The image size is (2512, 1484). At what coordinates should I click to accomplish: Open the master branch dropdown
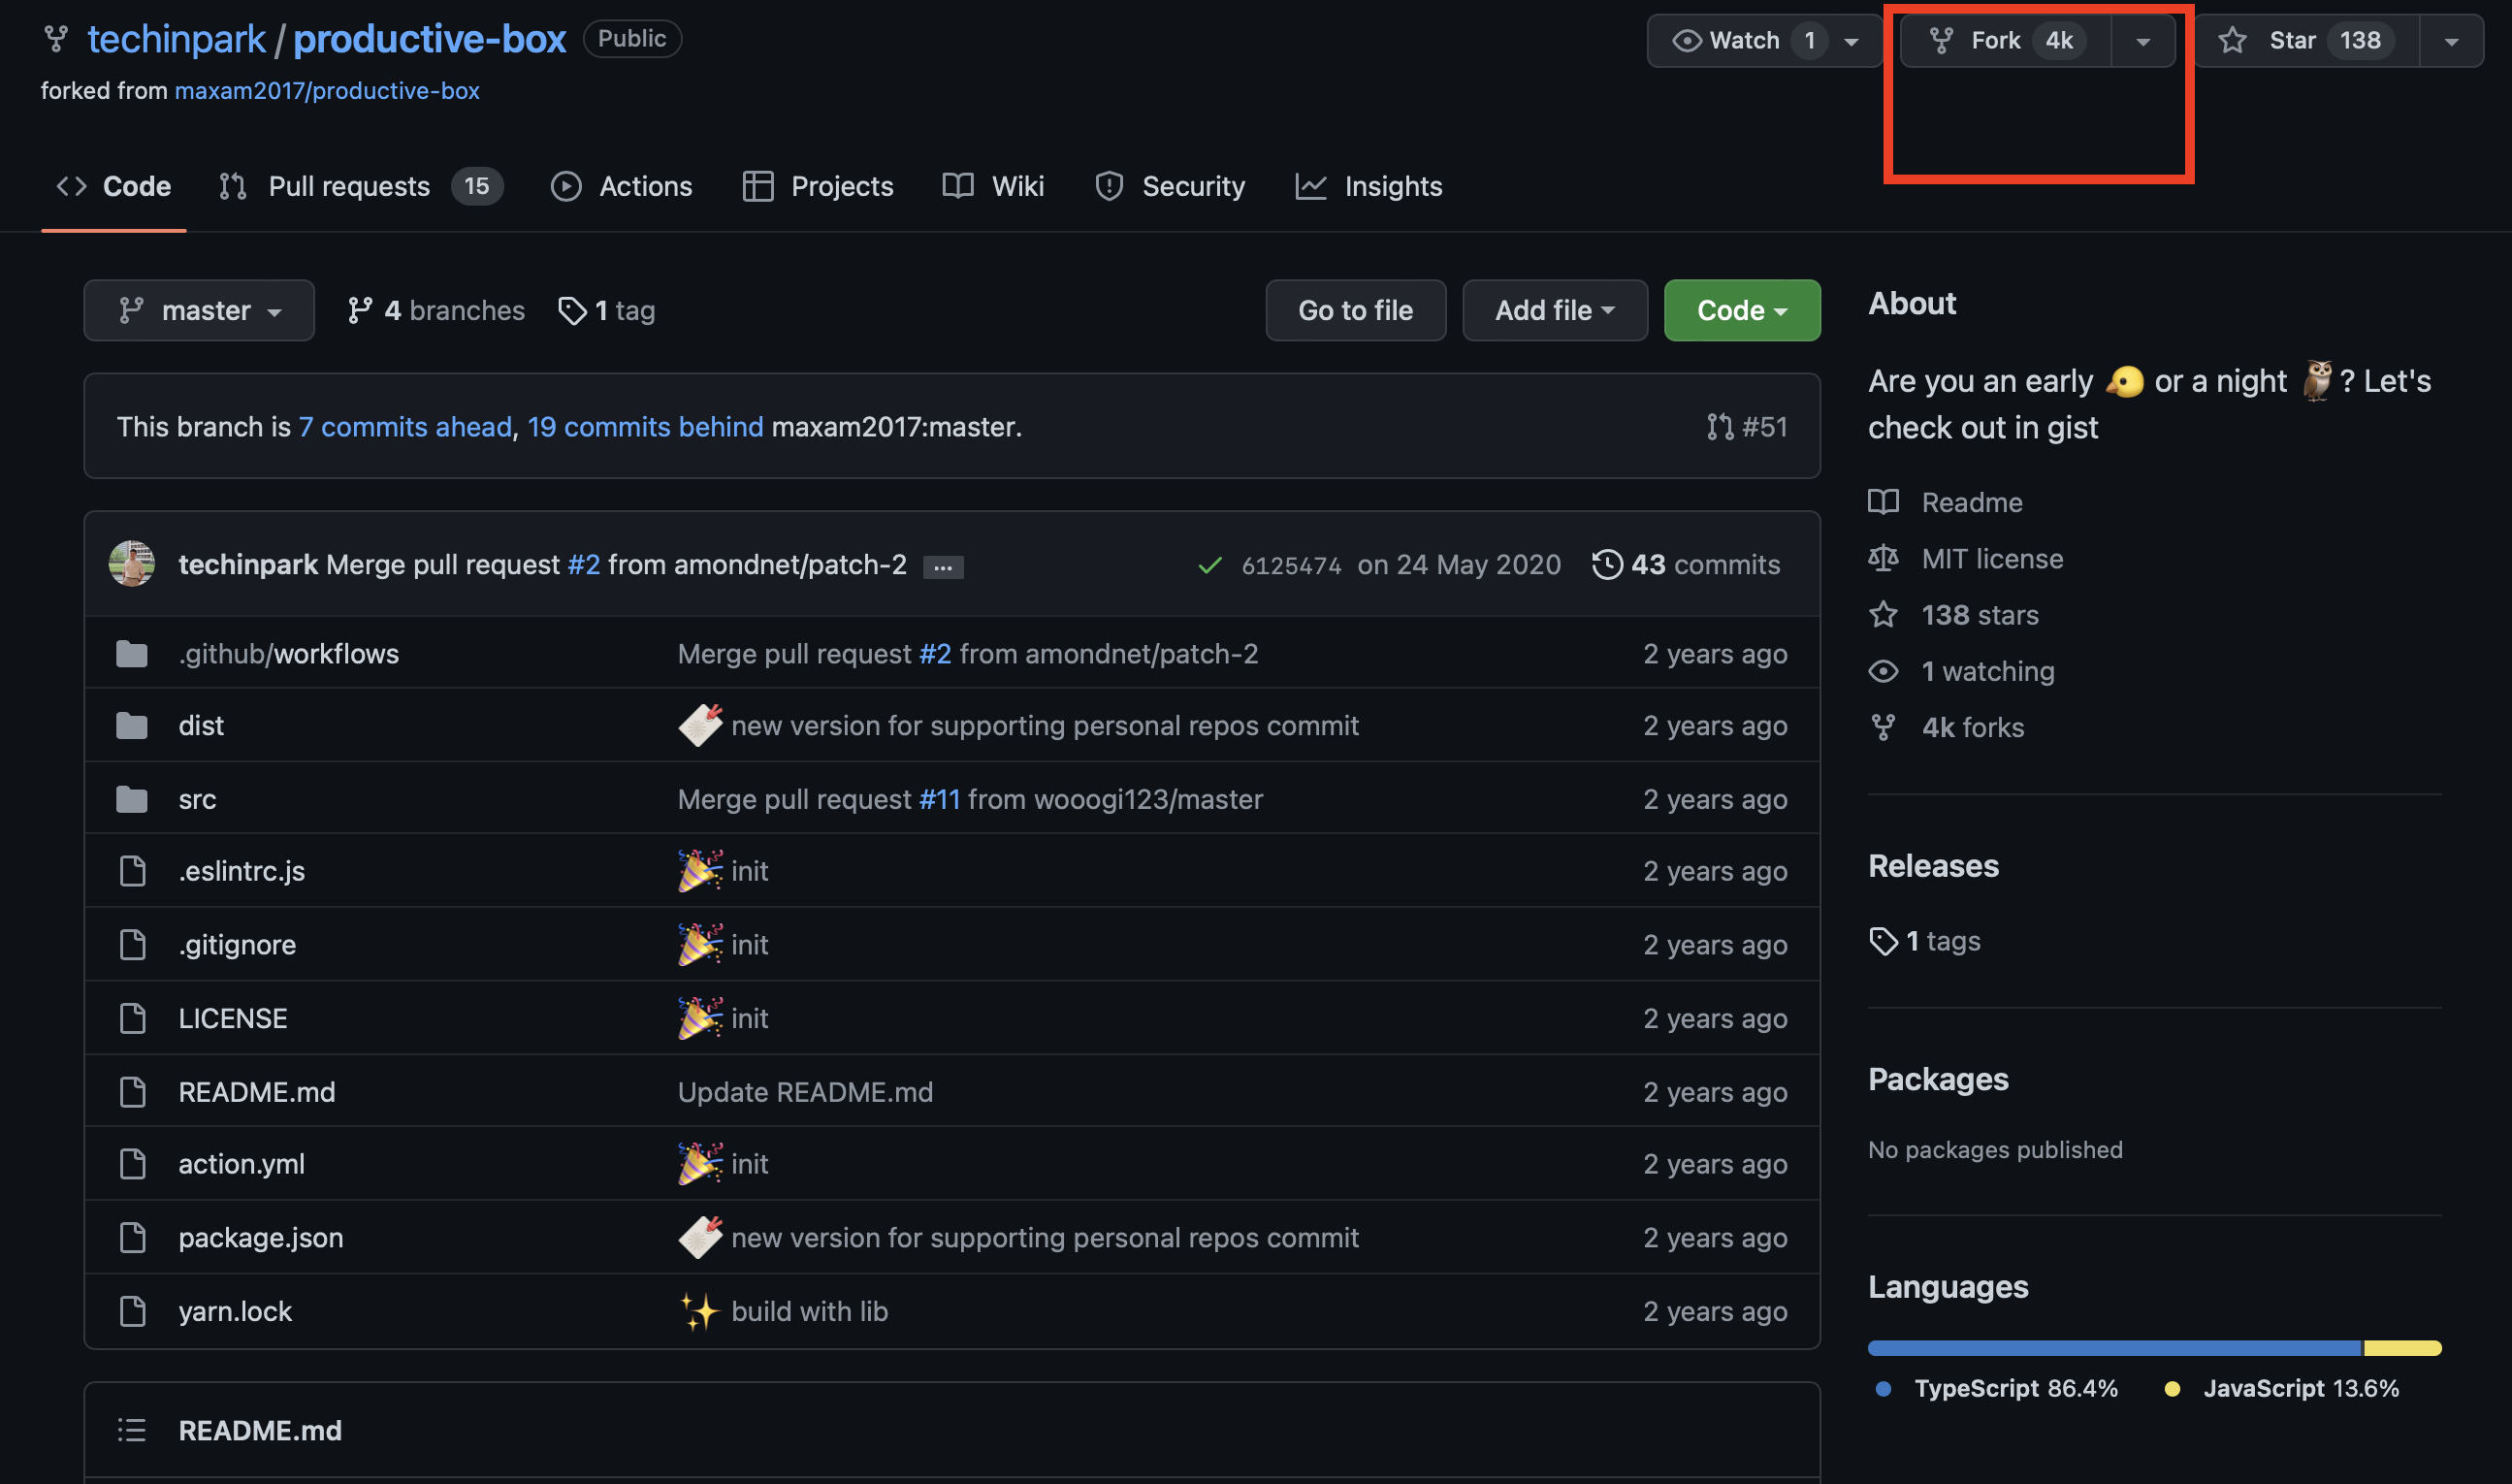[x=199, y=311]
